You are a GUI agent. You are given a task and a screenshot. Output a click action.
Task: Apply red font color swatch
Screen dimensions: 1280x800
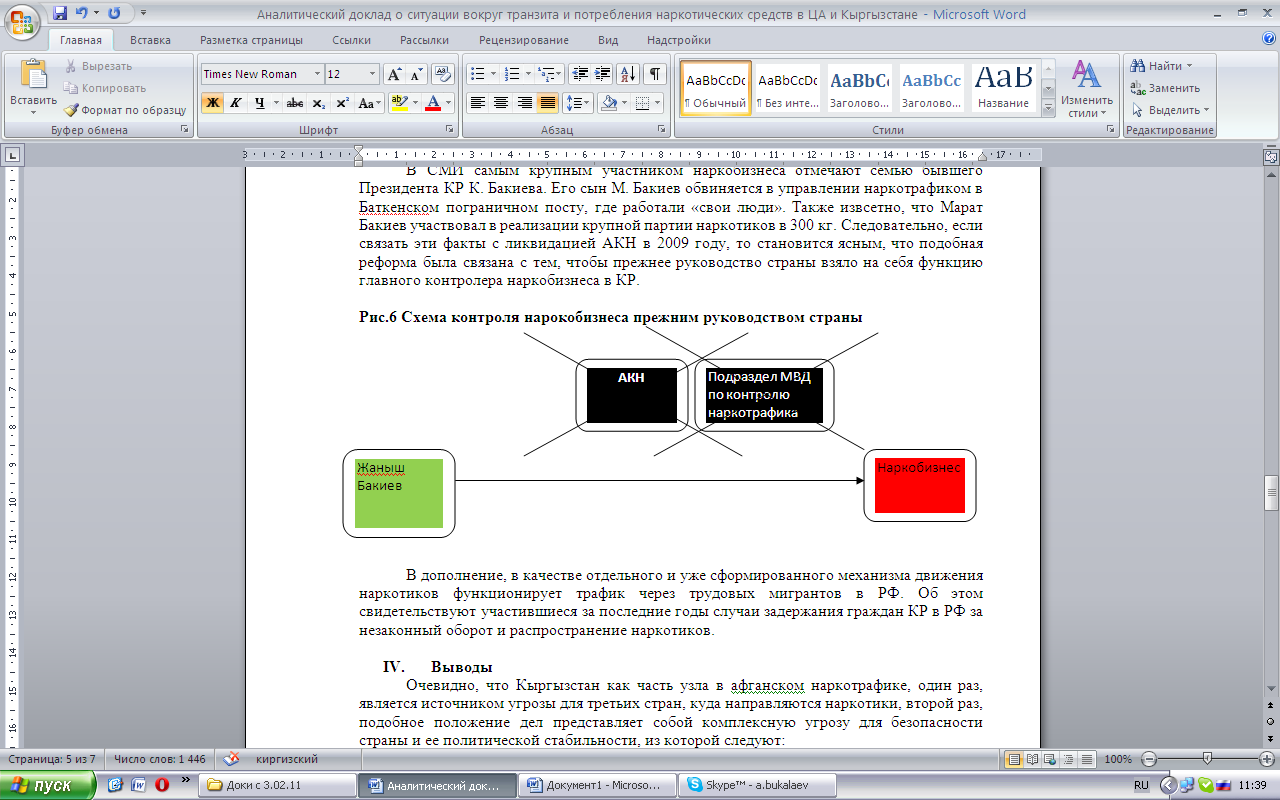click(432, 102)
